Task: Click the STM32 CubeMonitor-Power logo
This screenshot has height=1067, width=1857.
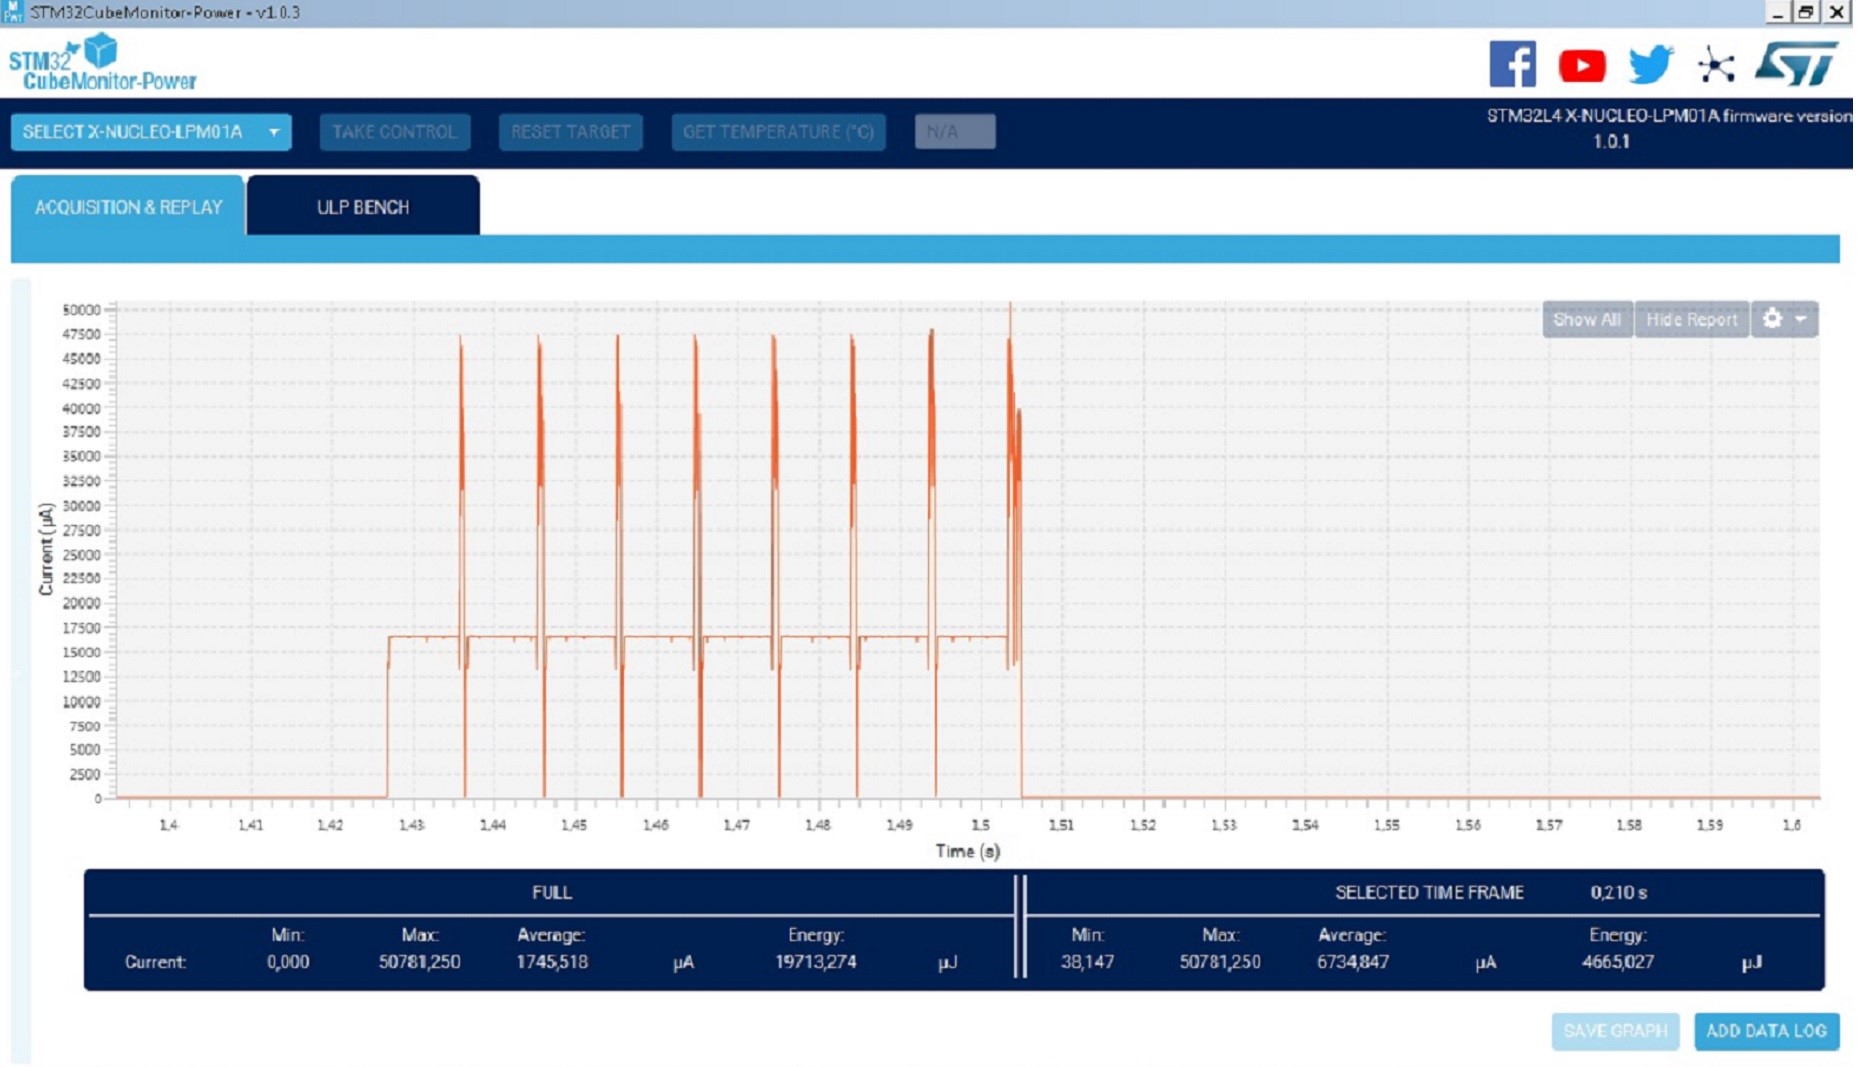Action: [102, 63]
